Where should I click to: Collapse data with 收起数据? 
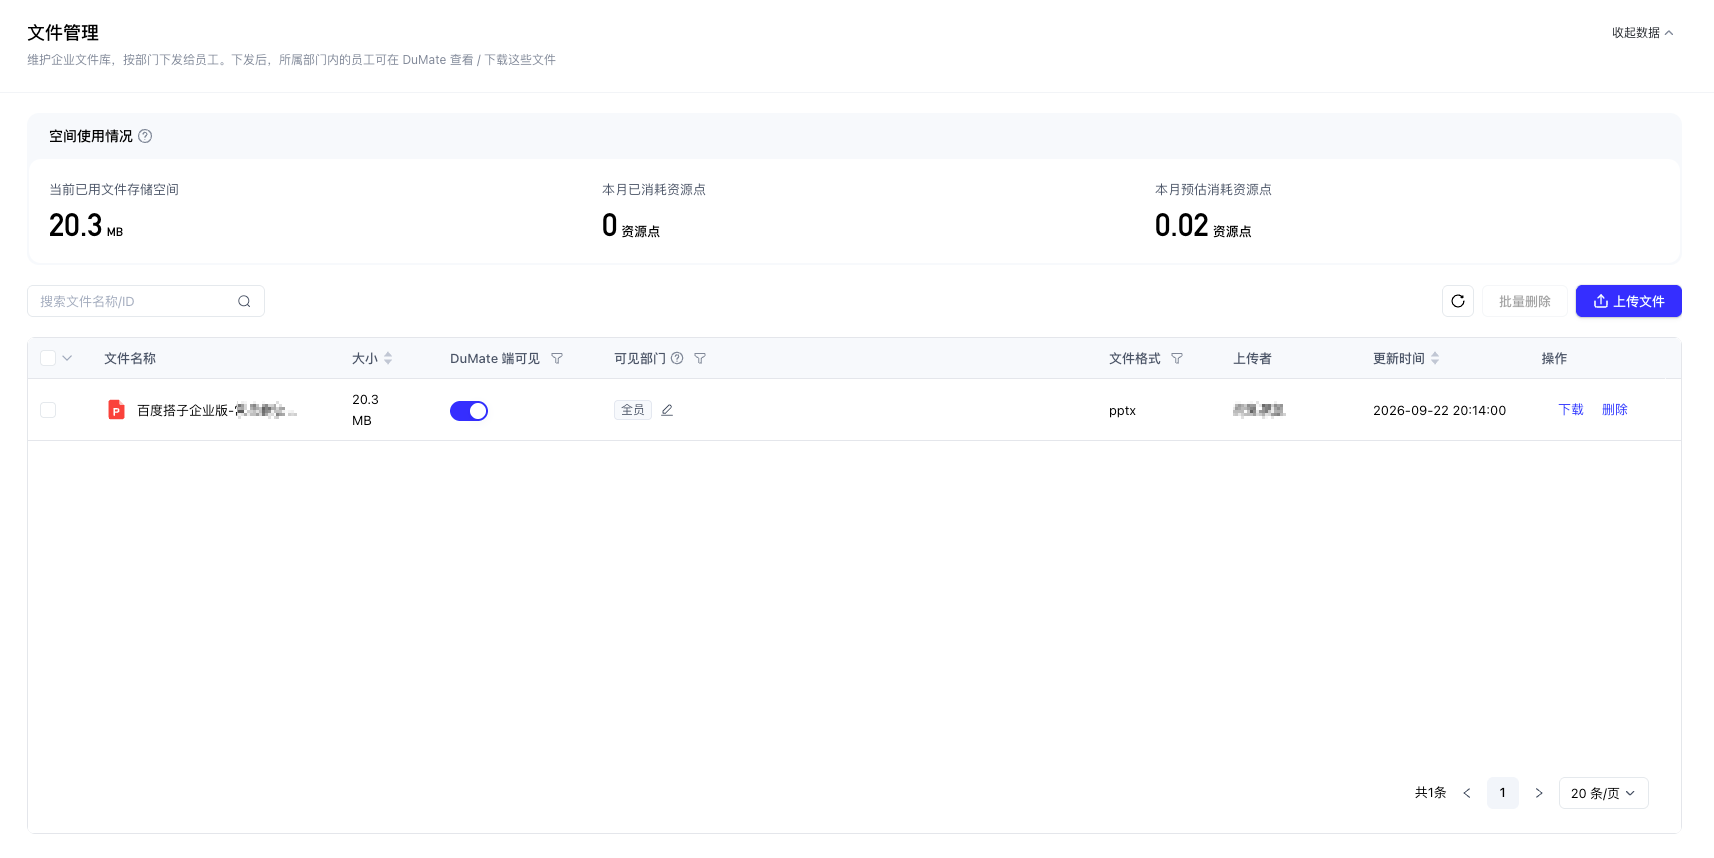1642,33
